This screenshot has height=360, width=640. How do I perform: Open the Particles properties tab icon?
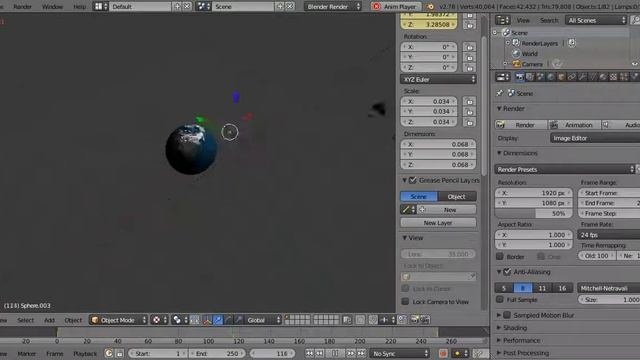pyautogui.click(x=624, y=77)
